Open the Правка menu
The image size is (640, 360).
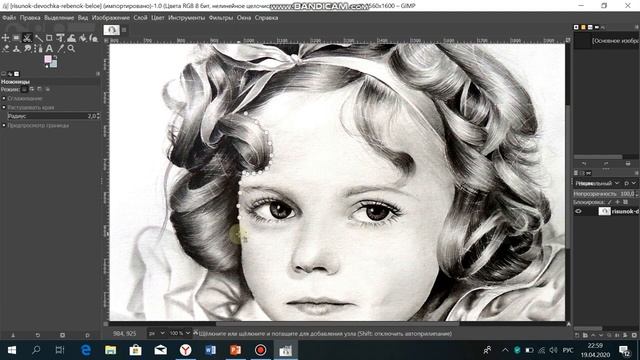coord(30,18)
